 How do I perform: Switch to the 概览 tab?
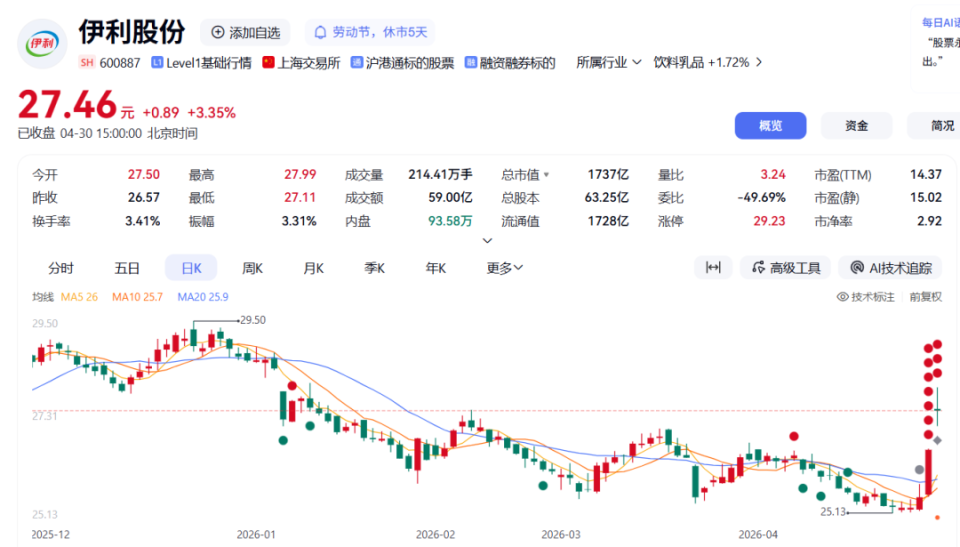[770, 126]
